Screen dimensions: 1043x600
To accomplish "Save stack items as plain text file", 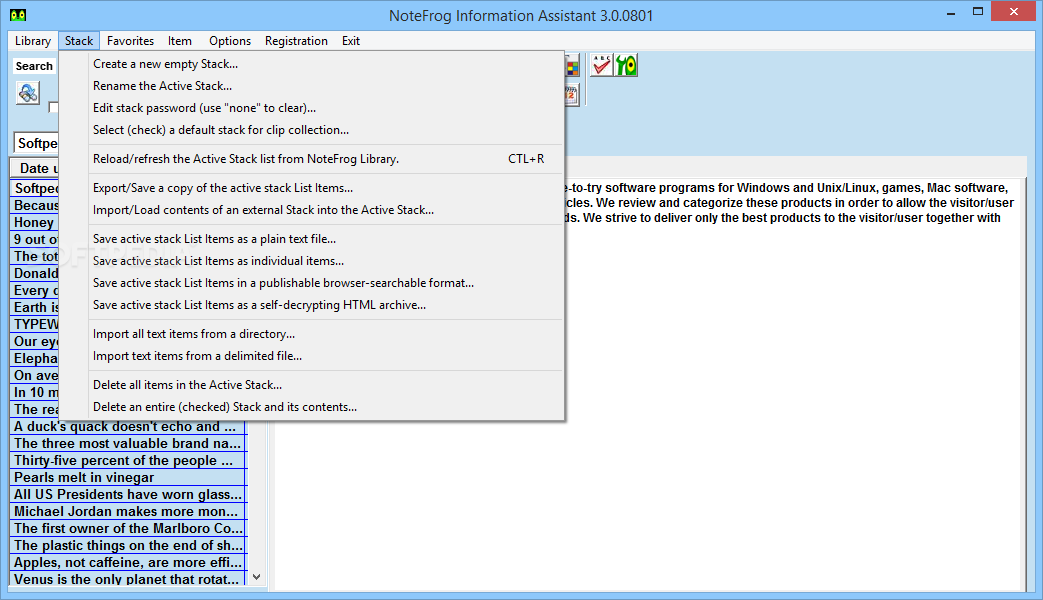I will click(x=311, y=239).
